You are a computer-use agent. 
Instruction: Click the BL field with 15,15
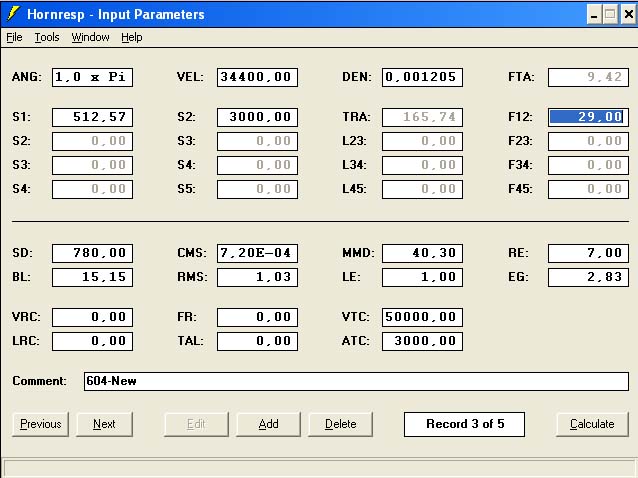92,277
